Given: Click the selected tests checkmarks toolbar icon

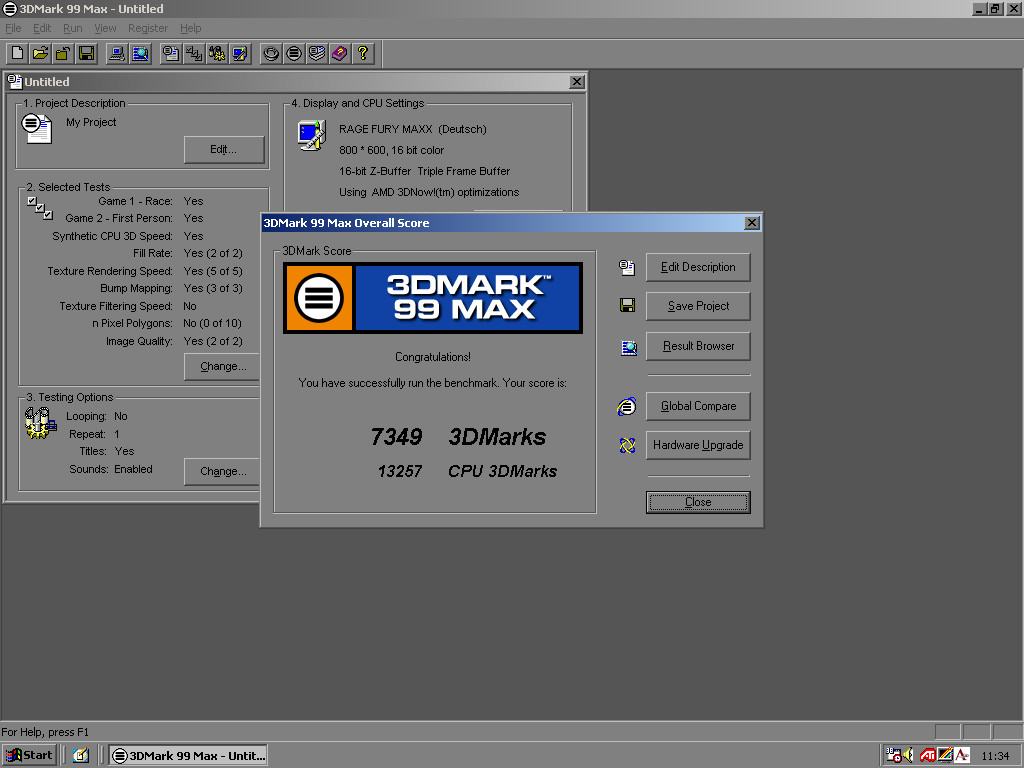Looking at the screenshot, I should [194, 54].
